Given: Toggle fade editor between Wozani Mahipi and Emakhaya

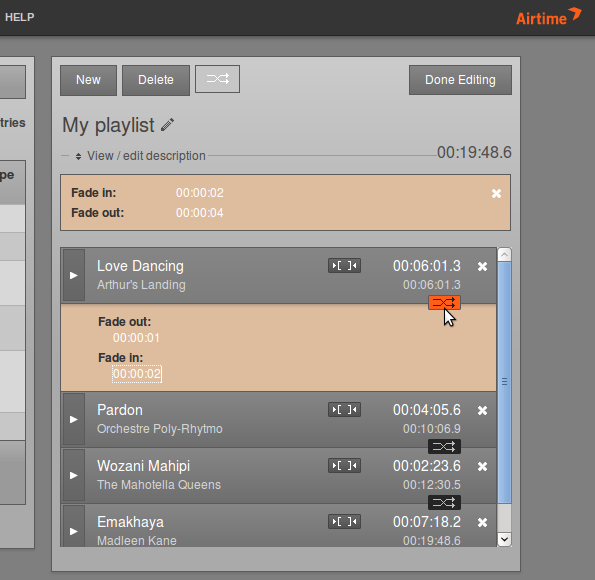Looking at the screenshot, I should [444, 503].
